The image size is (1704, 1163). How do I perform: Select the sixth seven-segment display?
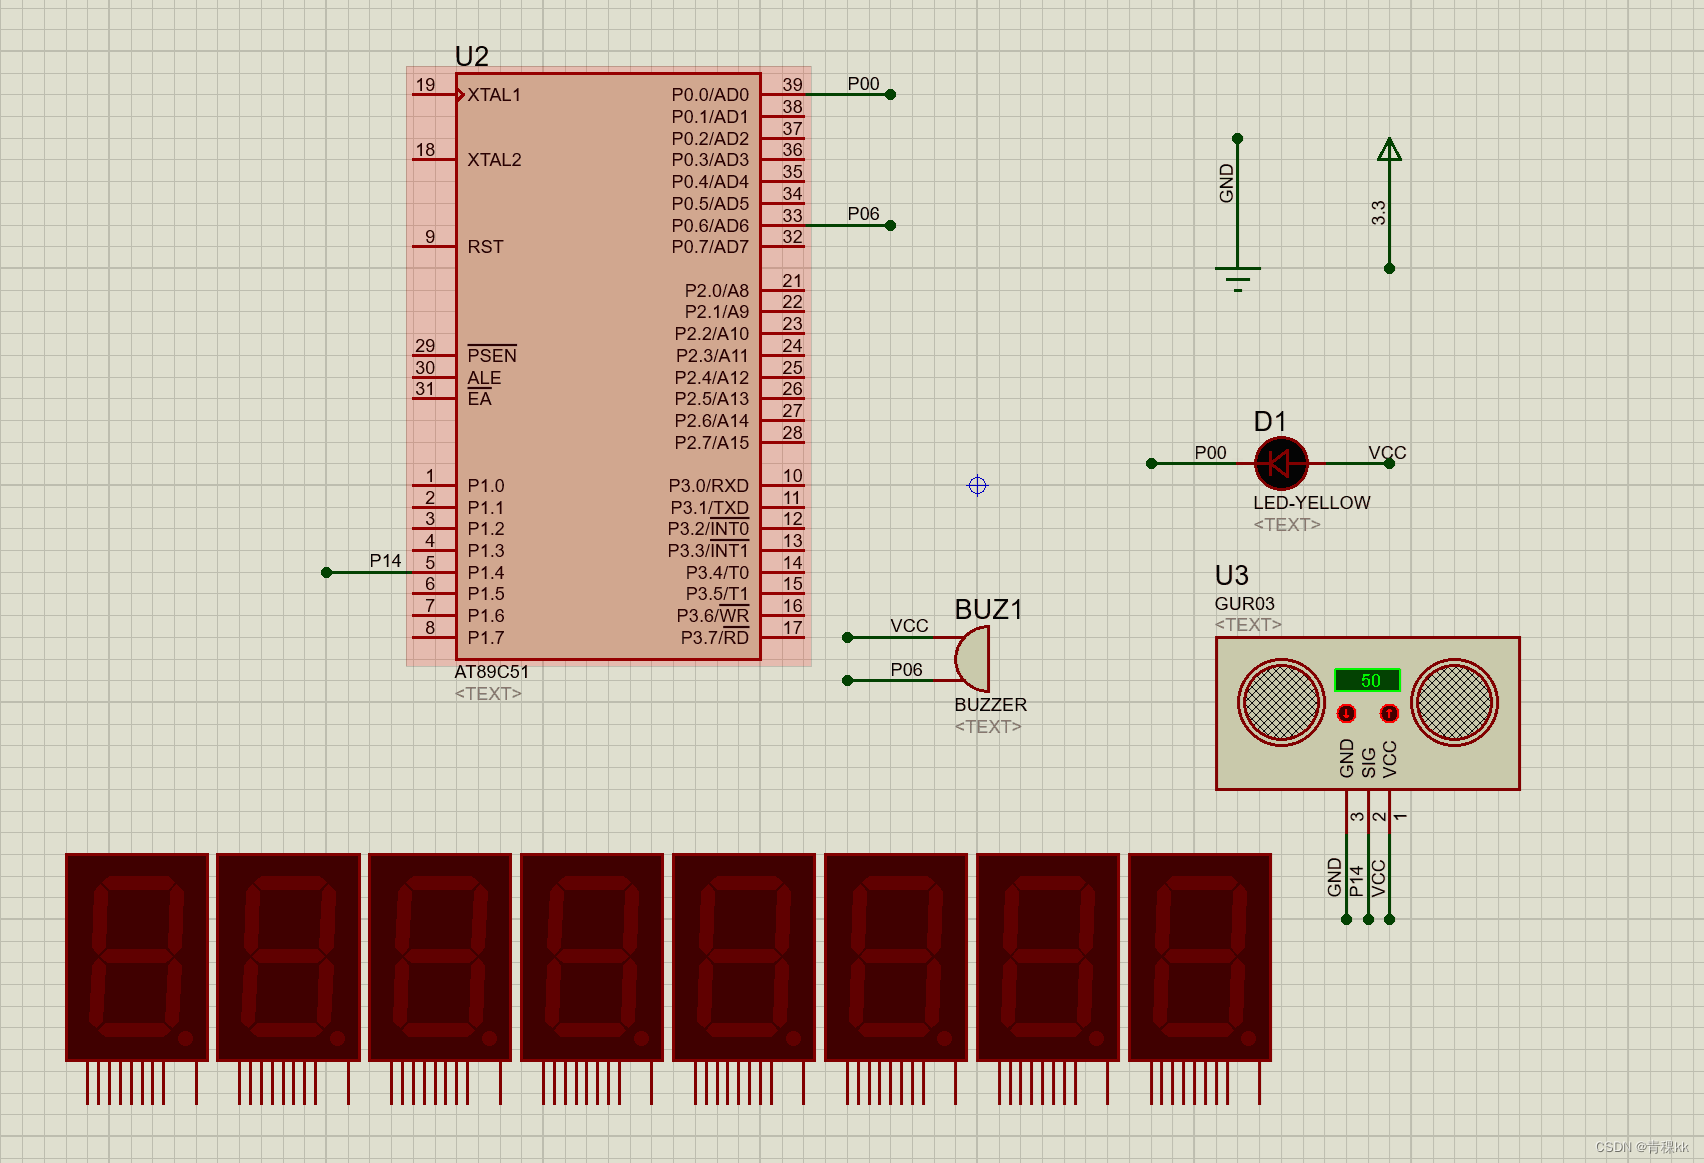(x=897, y=957)
